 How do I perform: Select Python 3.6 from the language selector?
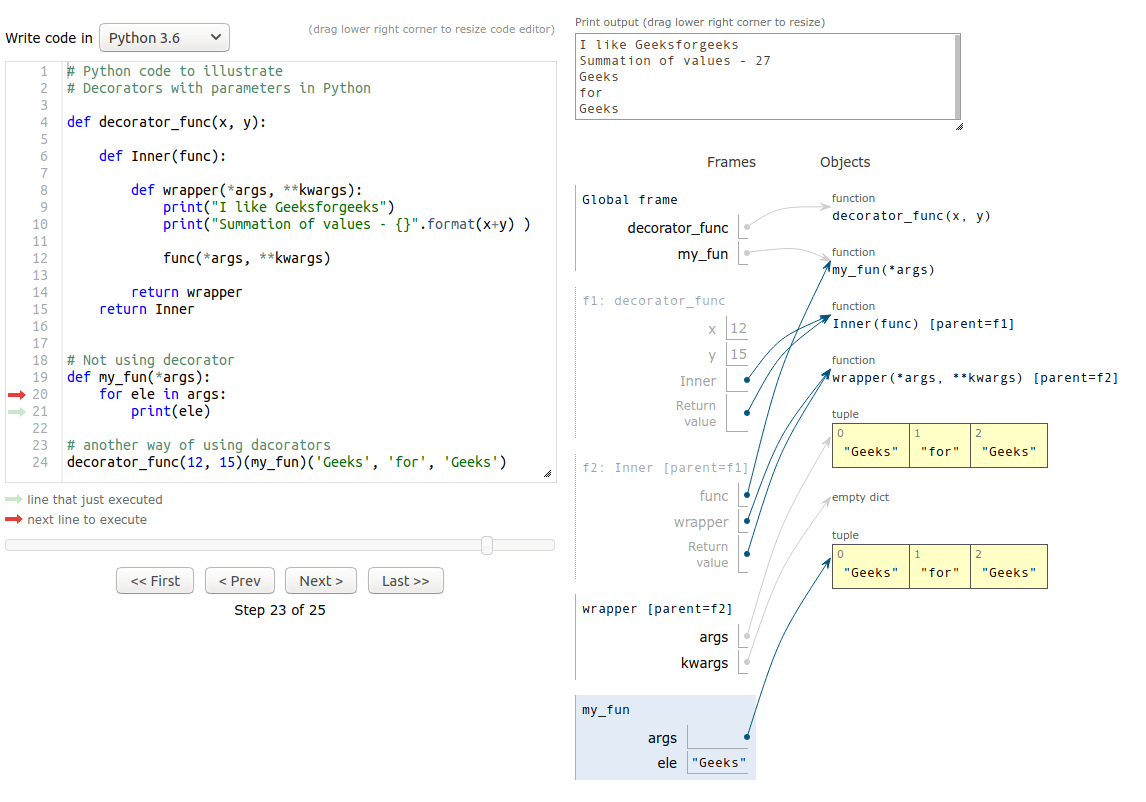click(163, 37)
